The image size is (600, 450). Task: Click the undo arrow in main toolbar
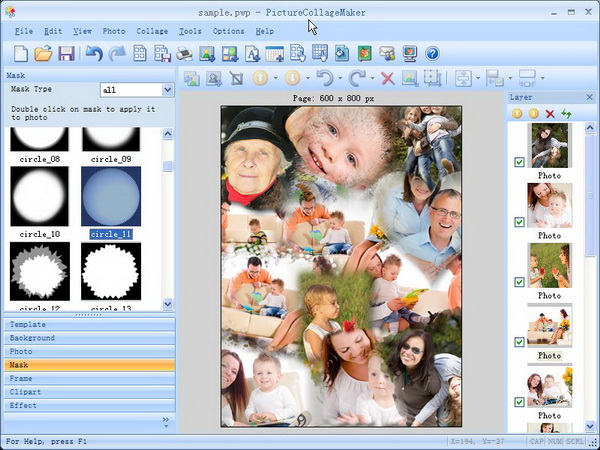point(94,53)
